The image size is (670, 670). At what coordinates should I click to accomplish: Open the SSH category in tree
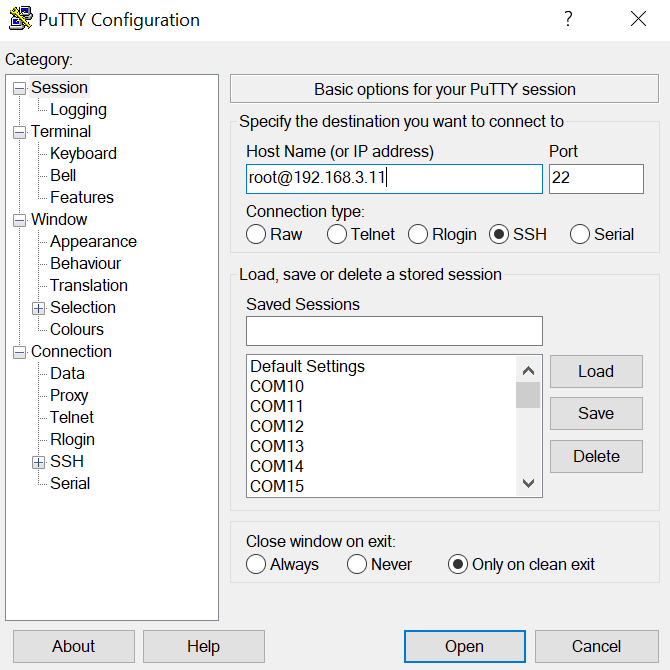tap(67, 461)
